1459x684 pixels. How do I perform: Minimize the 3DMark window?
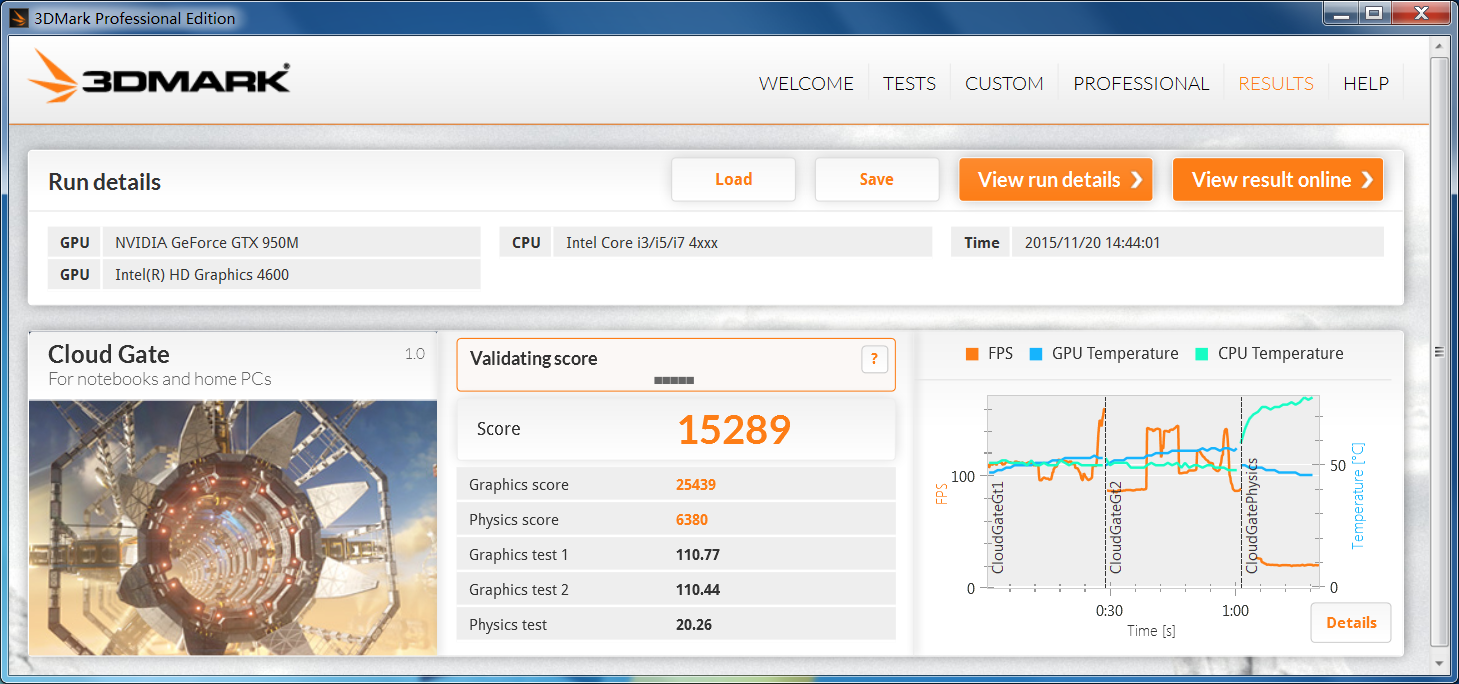coord(1342,13)
